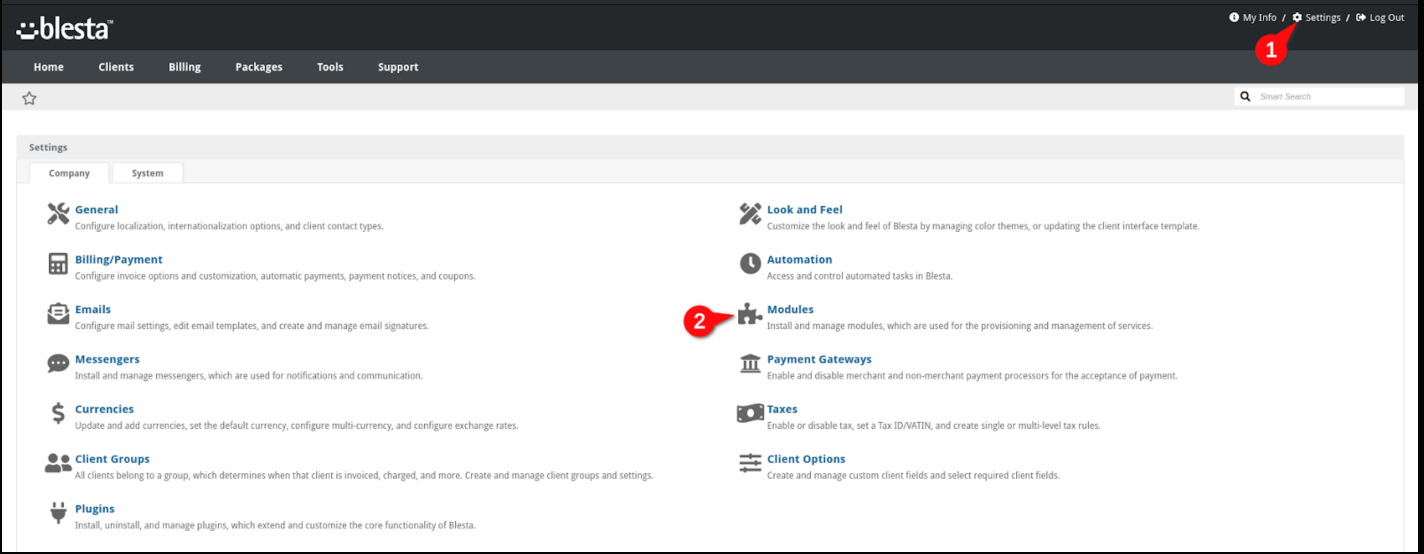Click the Currencies dollar sign icon
The width and height of the screenshot is (1424, 554).
(58, 414)
